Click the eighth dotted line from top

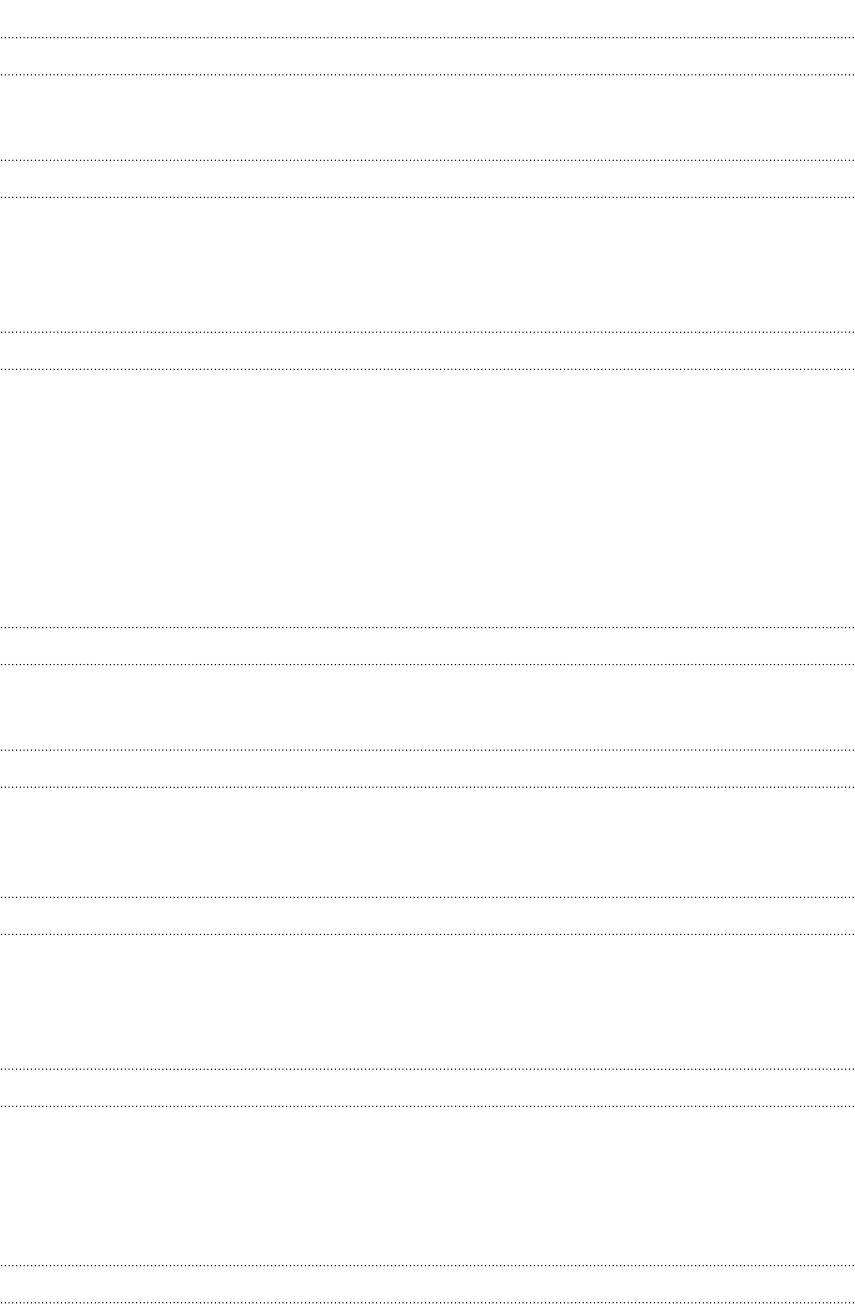(x=427, y=664)
